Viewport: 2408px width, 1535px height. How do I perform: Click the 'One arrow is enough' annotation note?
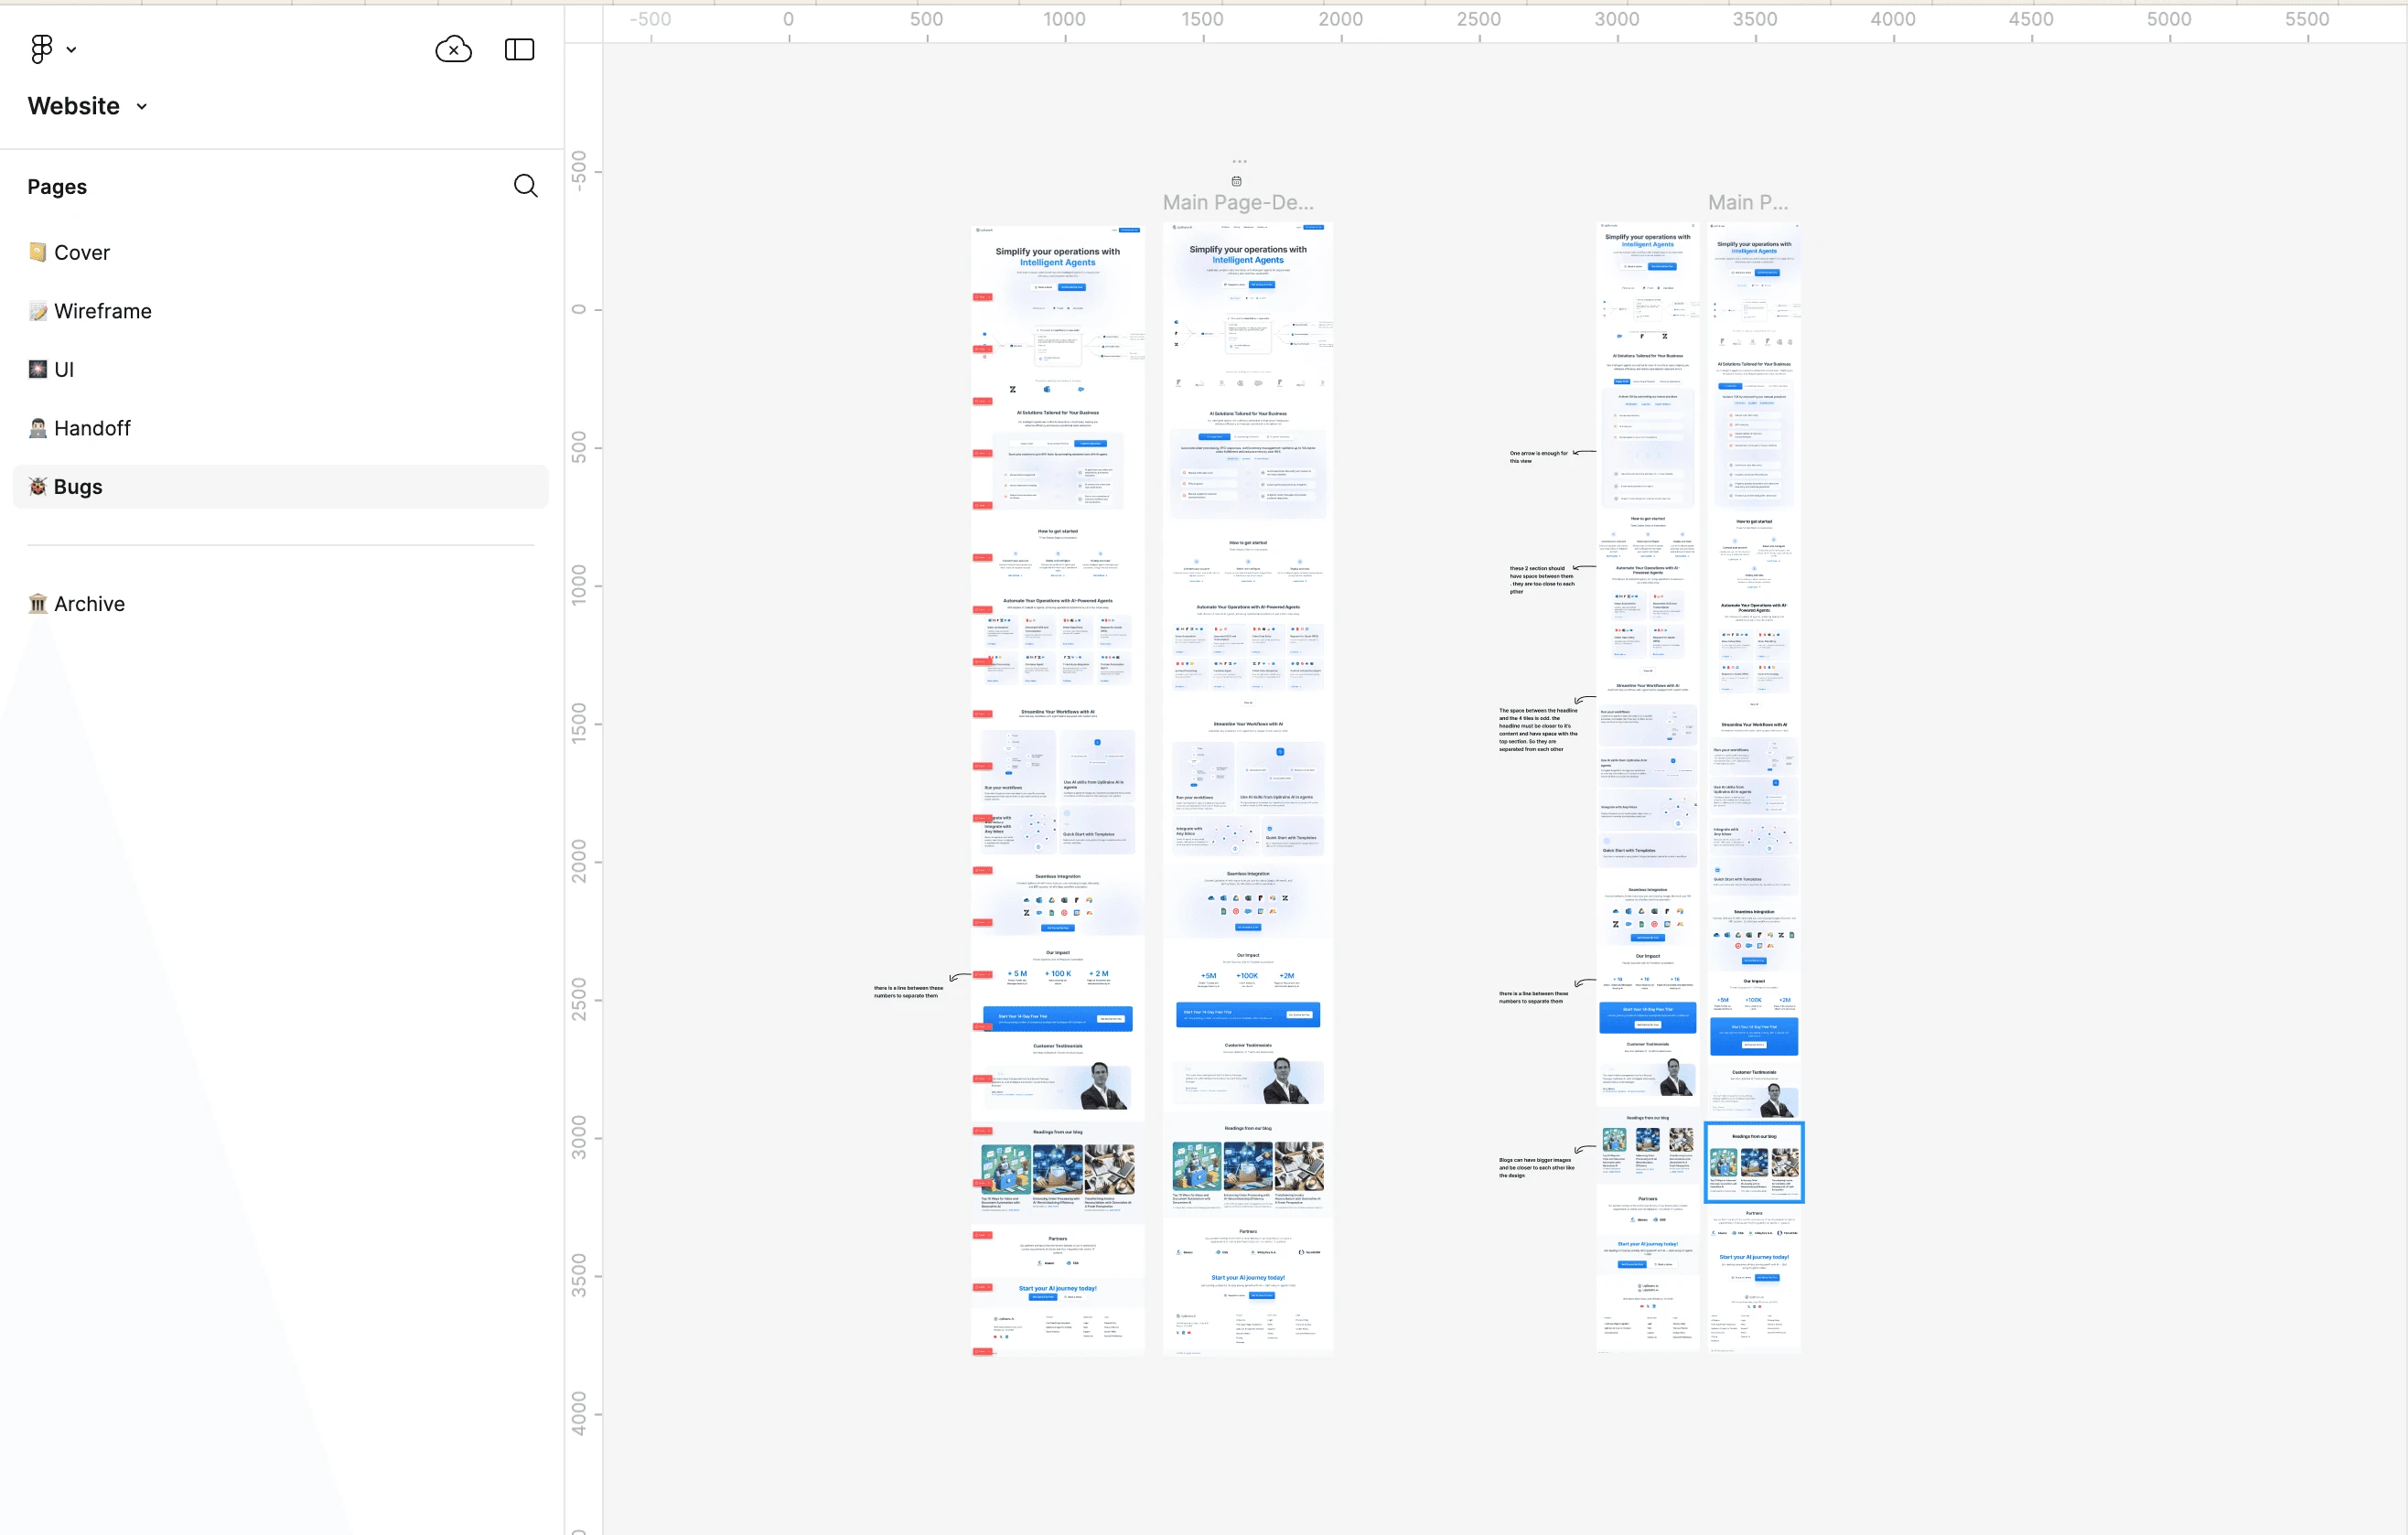click(x=1538, y=456)
